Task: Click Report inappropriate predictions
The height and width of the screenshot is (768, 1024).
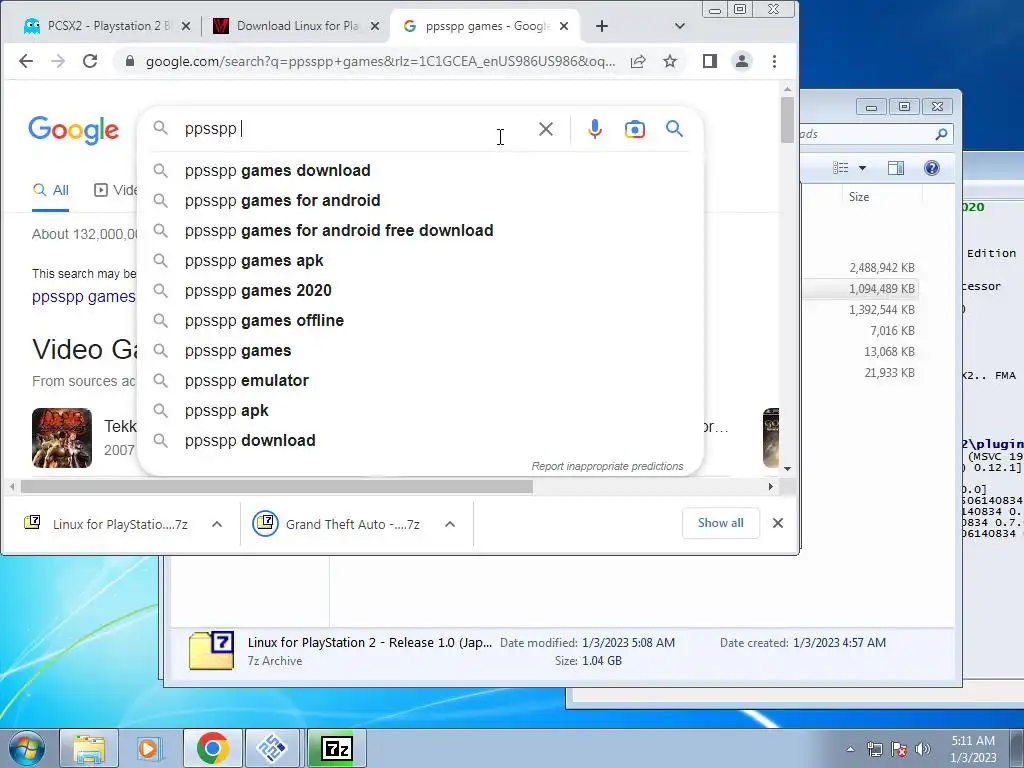Action: 607,466
